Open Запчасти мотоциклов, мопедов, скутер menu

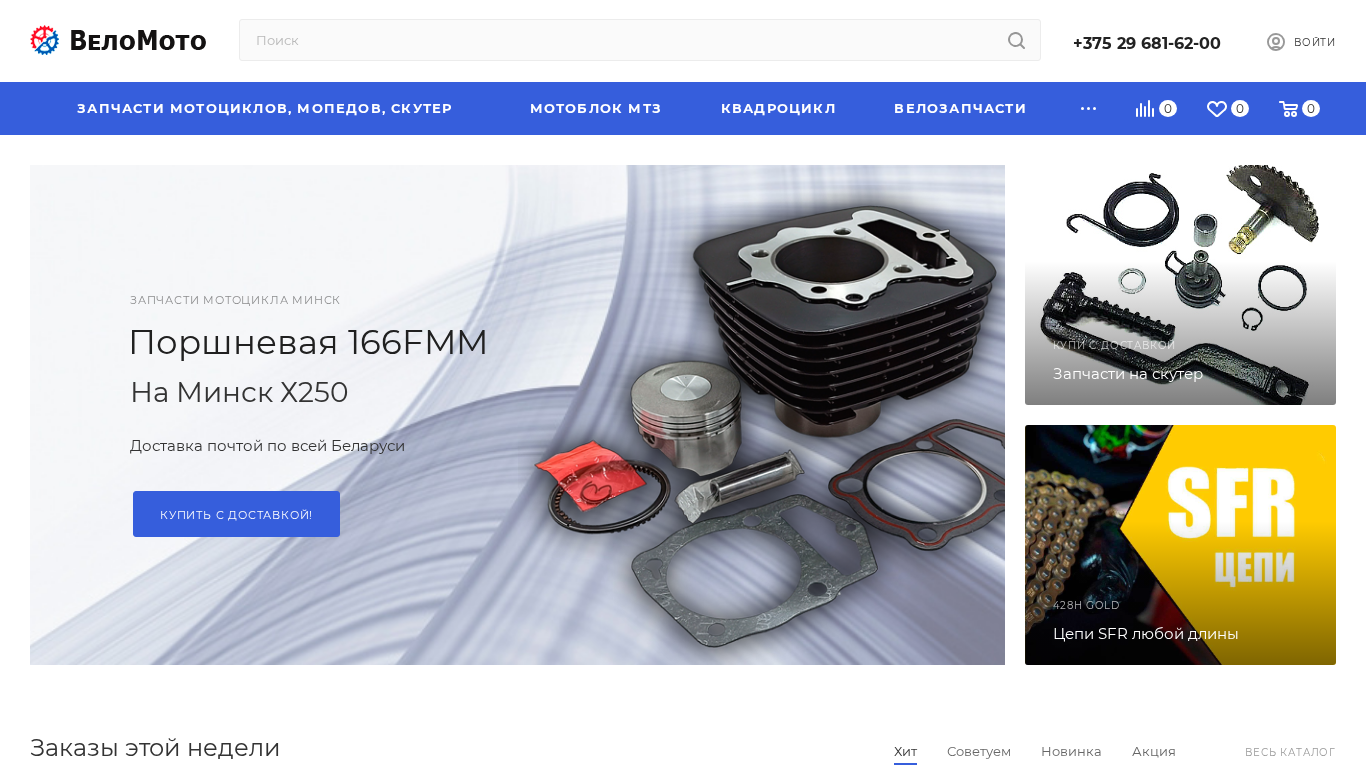click(264, 109)
